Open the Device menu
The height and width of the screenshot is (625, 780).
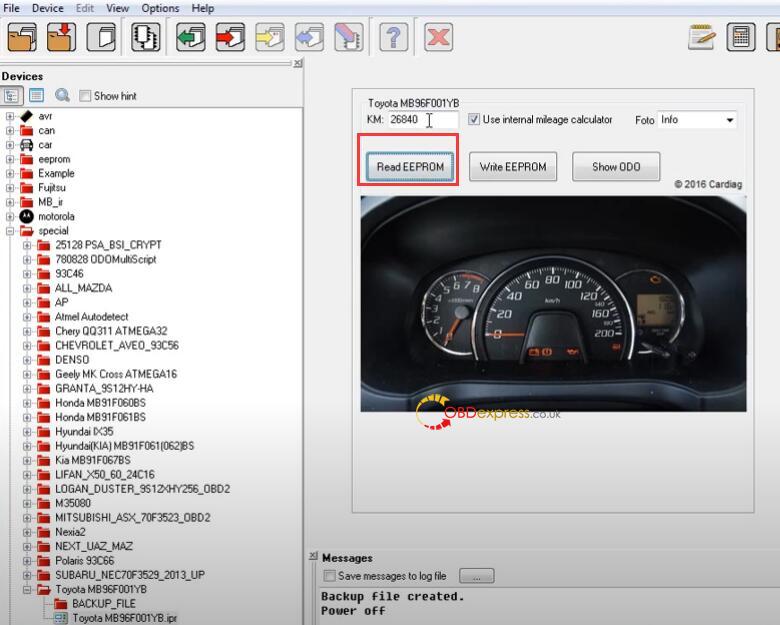tap(48, 8)
